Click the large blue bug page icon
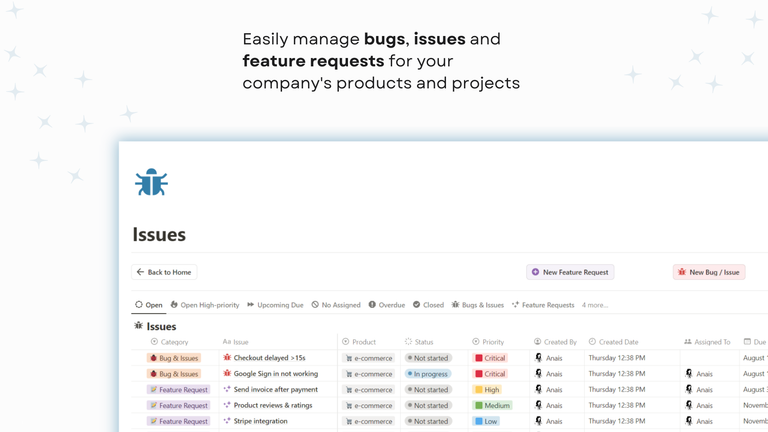Viewport: 768px width, 432px height. tap(151, 182)
